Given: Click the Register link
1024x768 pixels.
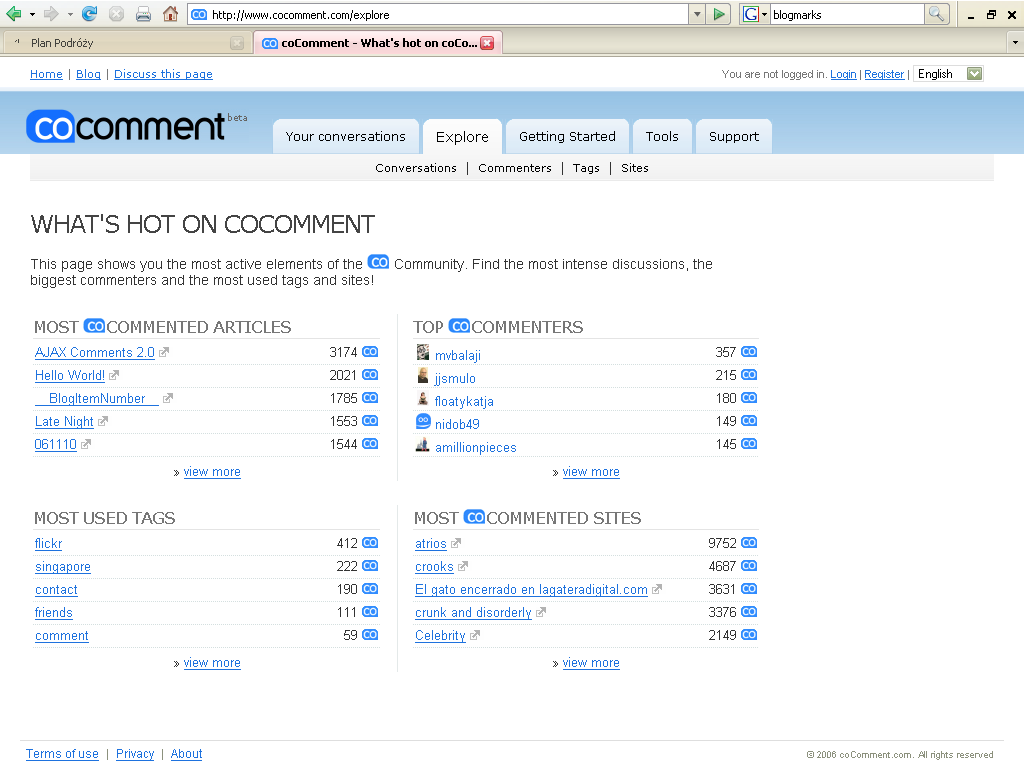Looking at the screenshot, I should pos(884,74).
